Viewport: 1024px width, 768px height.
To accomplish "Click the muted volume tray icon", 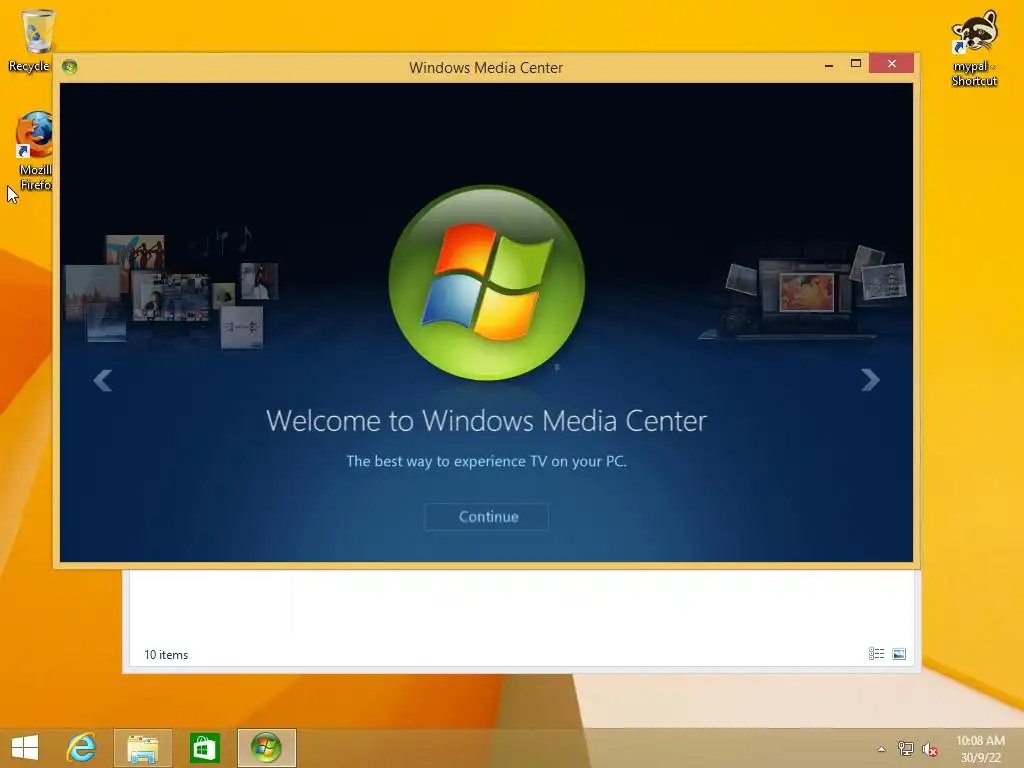I will tap(929, 749).
